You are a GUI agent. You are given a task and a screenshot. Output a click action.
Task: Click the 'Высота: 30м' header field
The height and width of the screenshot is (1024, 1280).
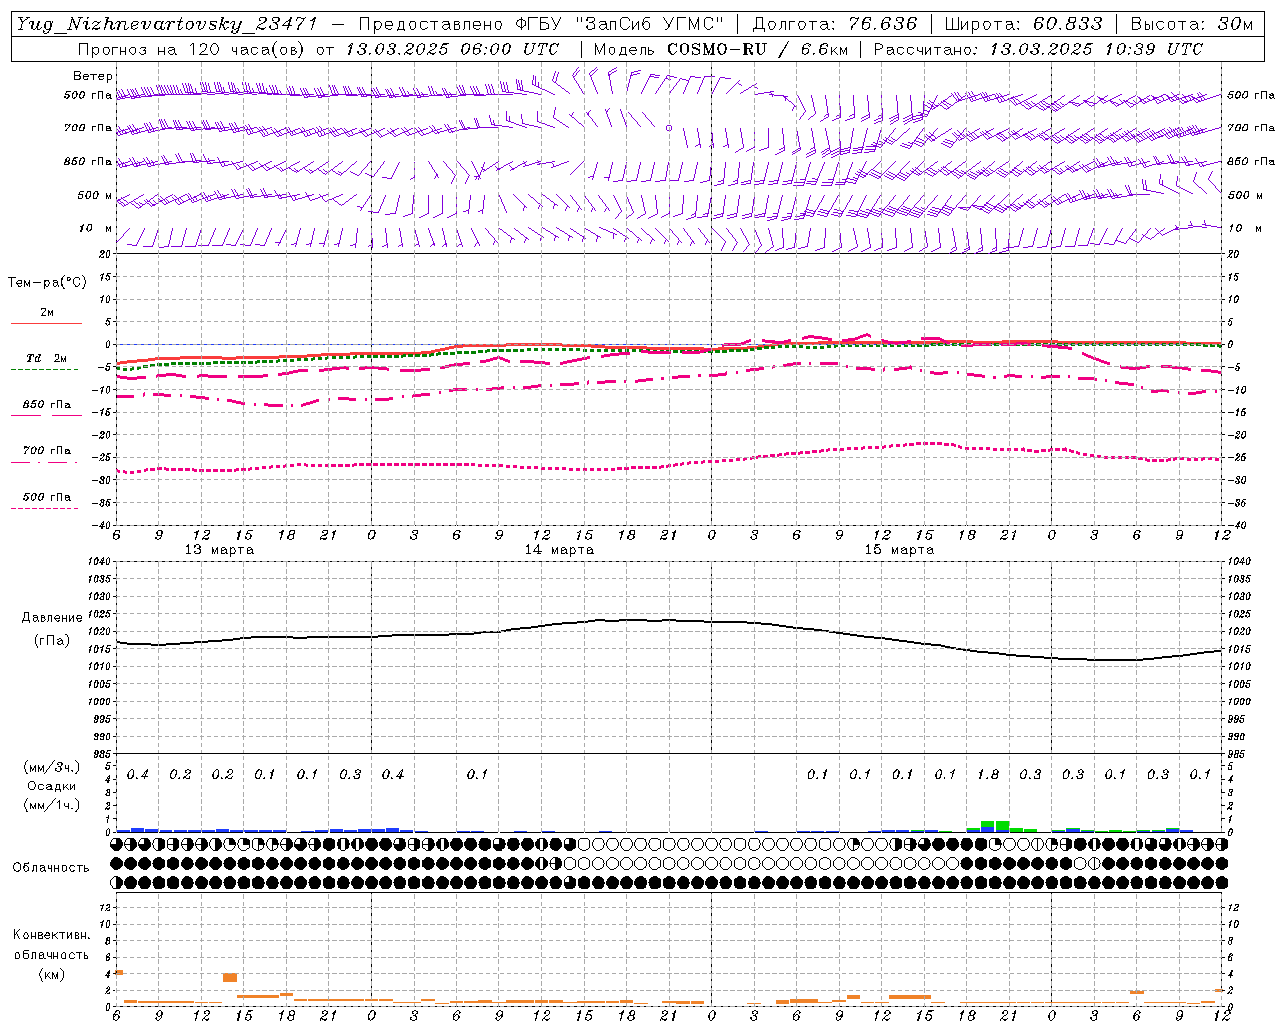(x=1191, y=24)
